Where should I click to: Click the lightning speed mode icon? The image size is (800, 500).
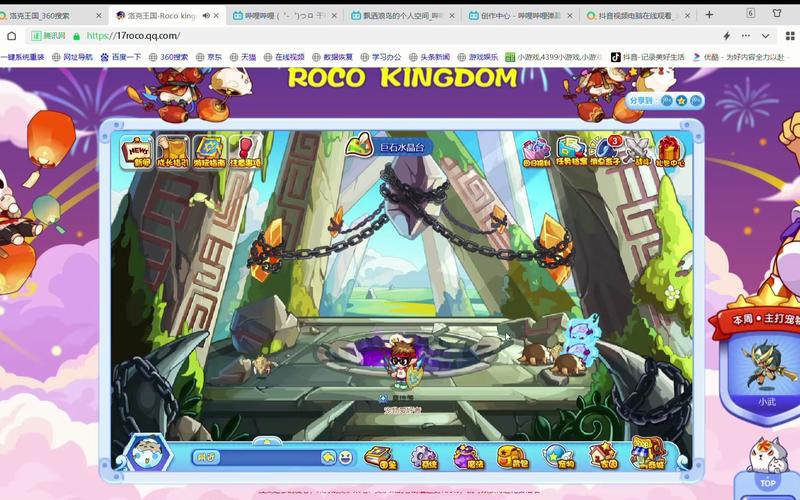[x=727, y=36]
